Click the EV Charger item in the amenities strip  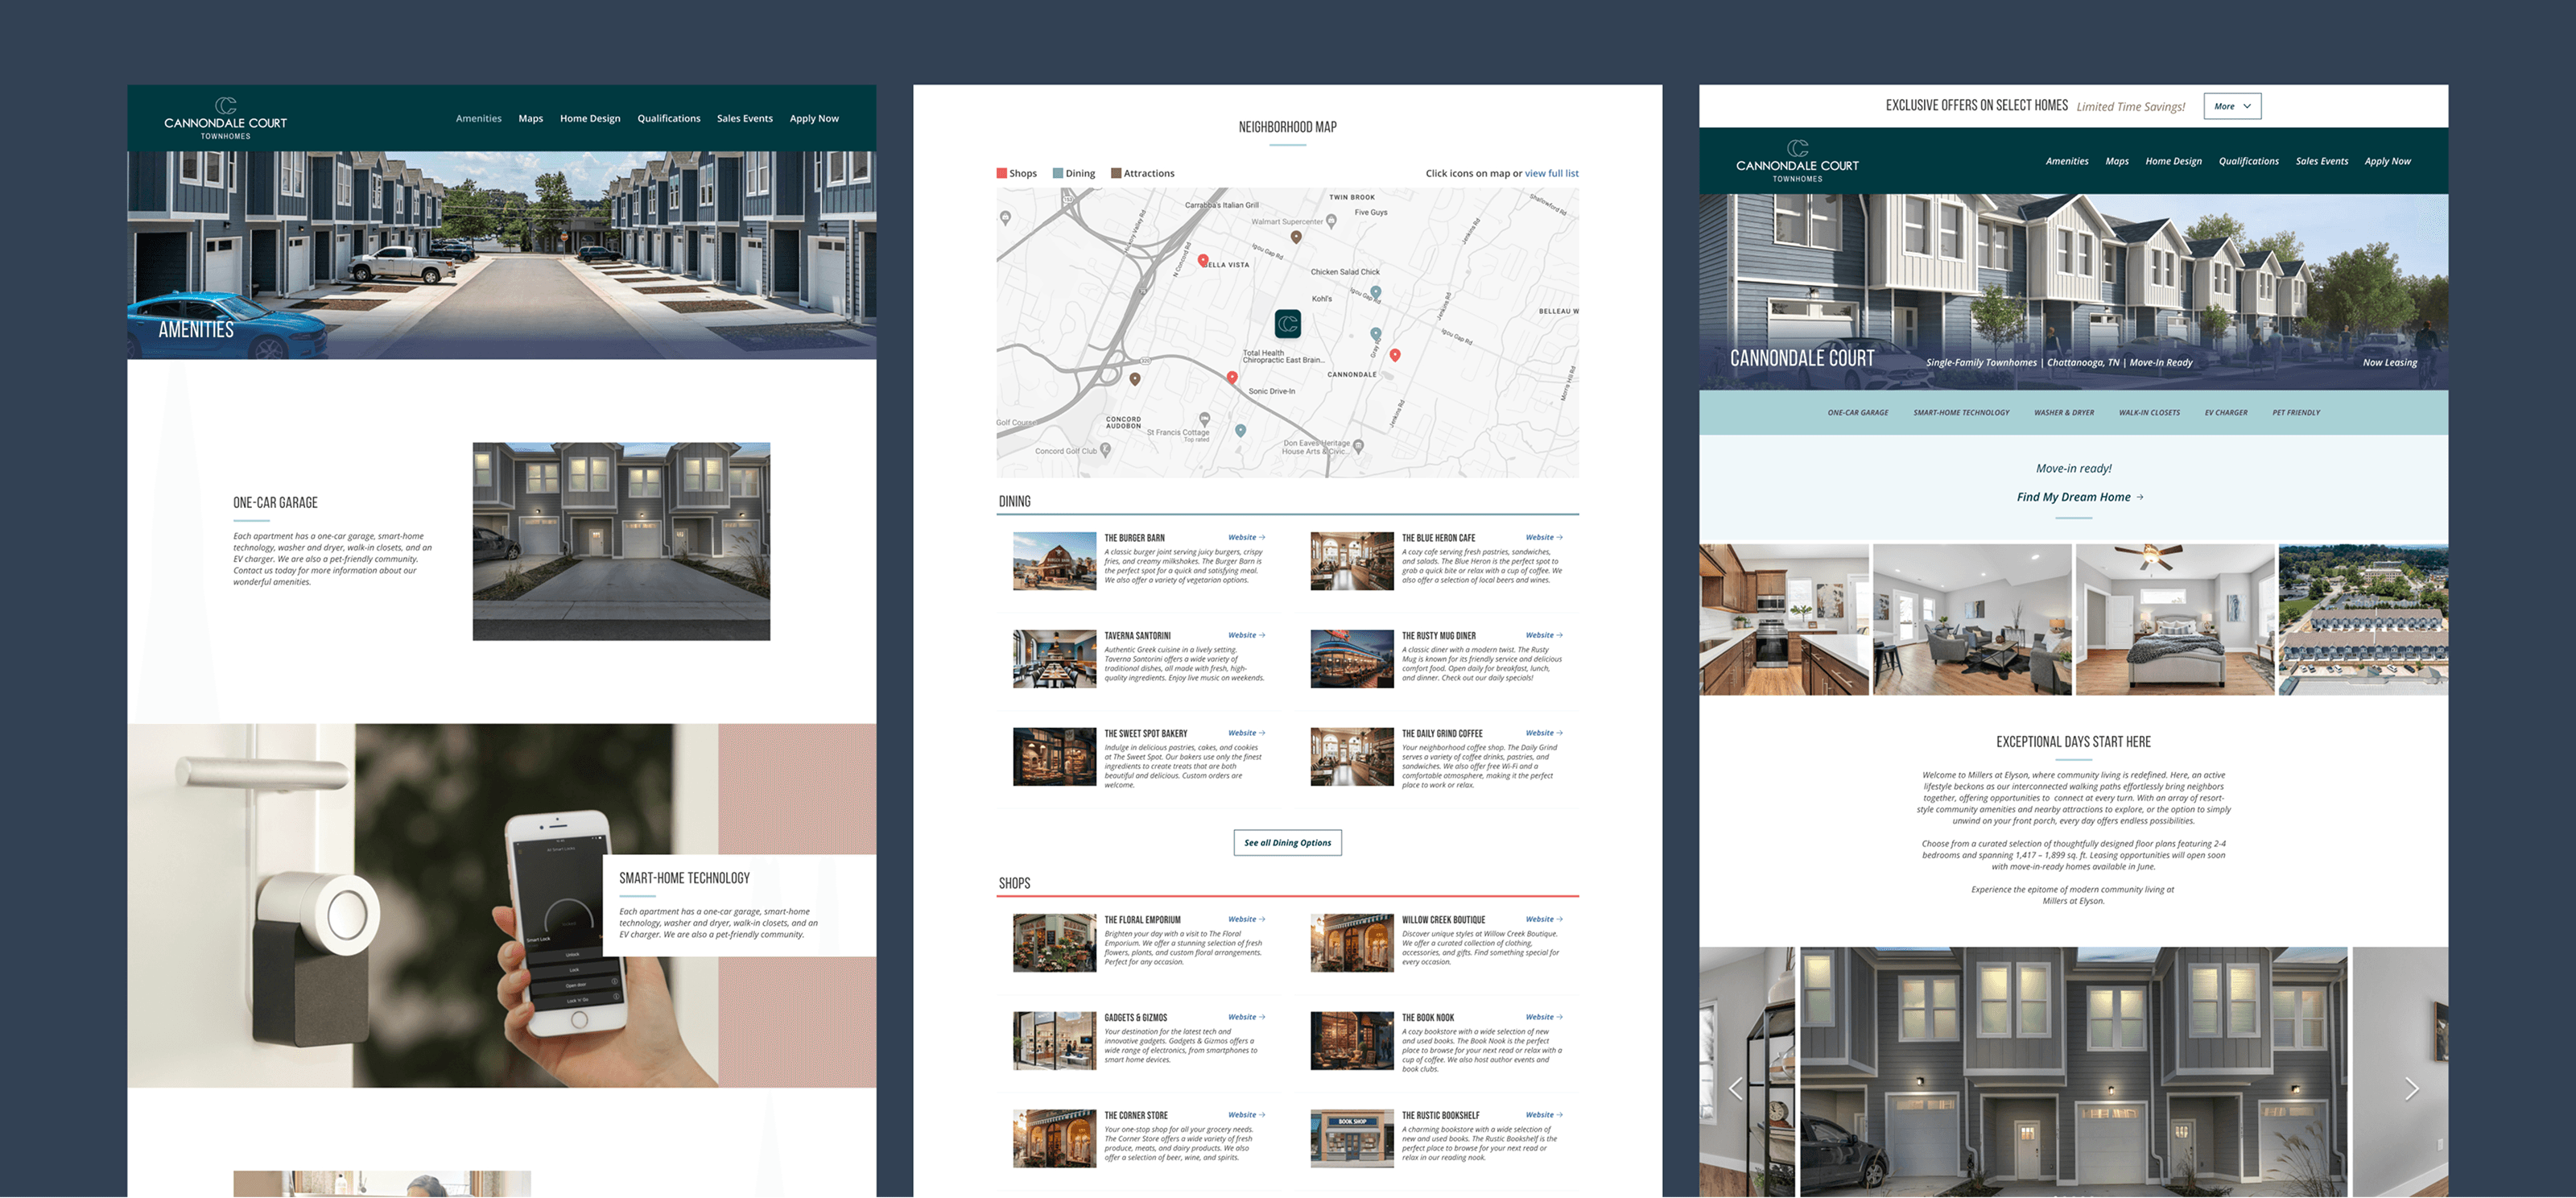coord(2225,412)
